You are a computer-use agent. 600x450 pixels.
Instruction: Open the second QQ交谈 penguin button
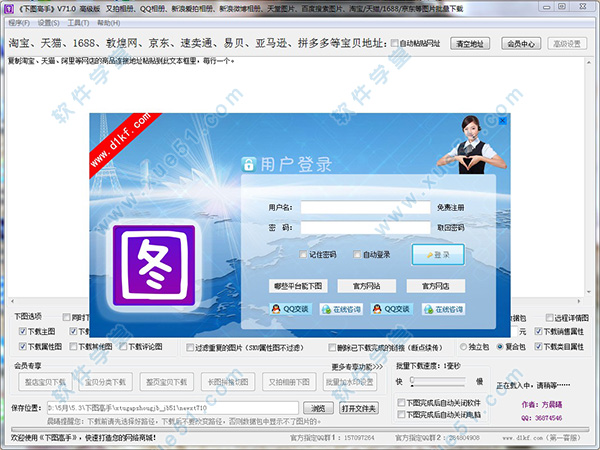click(x=392, y=309)
